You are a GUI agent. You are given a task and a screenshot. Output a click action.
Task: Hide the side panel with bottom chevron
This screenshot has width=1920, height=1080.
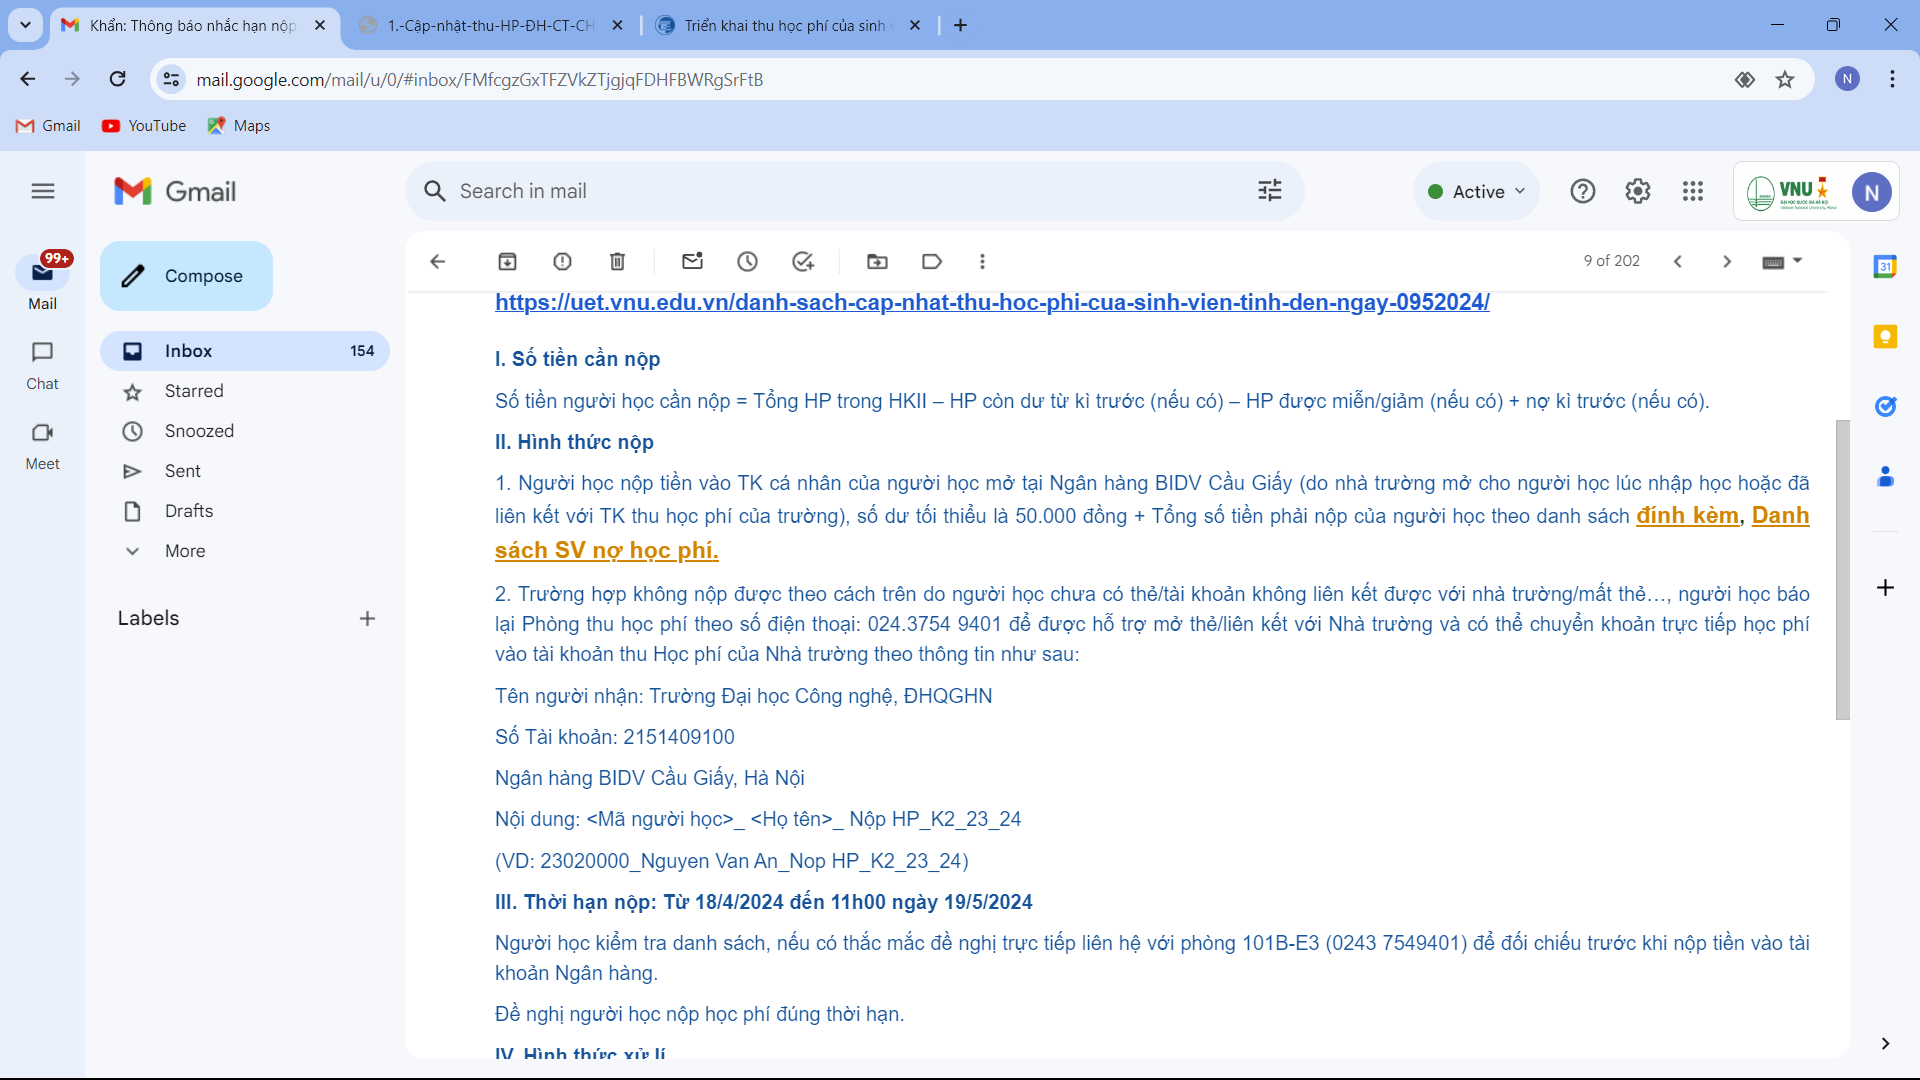tap(1885, 1043)
